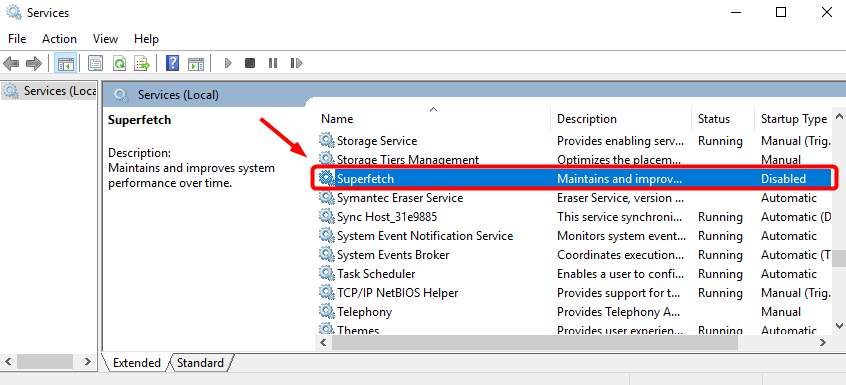Sort by the Startup Type column header
Screen dimensions: 846x385
point(793,119)
